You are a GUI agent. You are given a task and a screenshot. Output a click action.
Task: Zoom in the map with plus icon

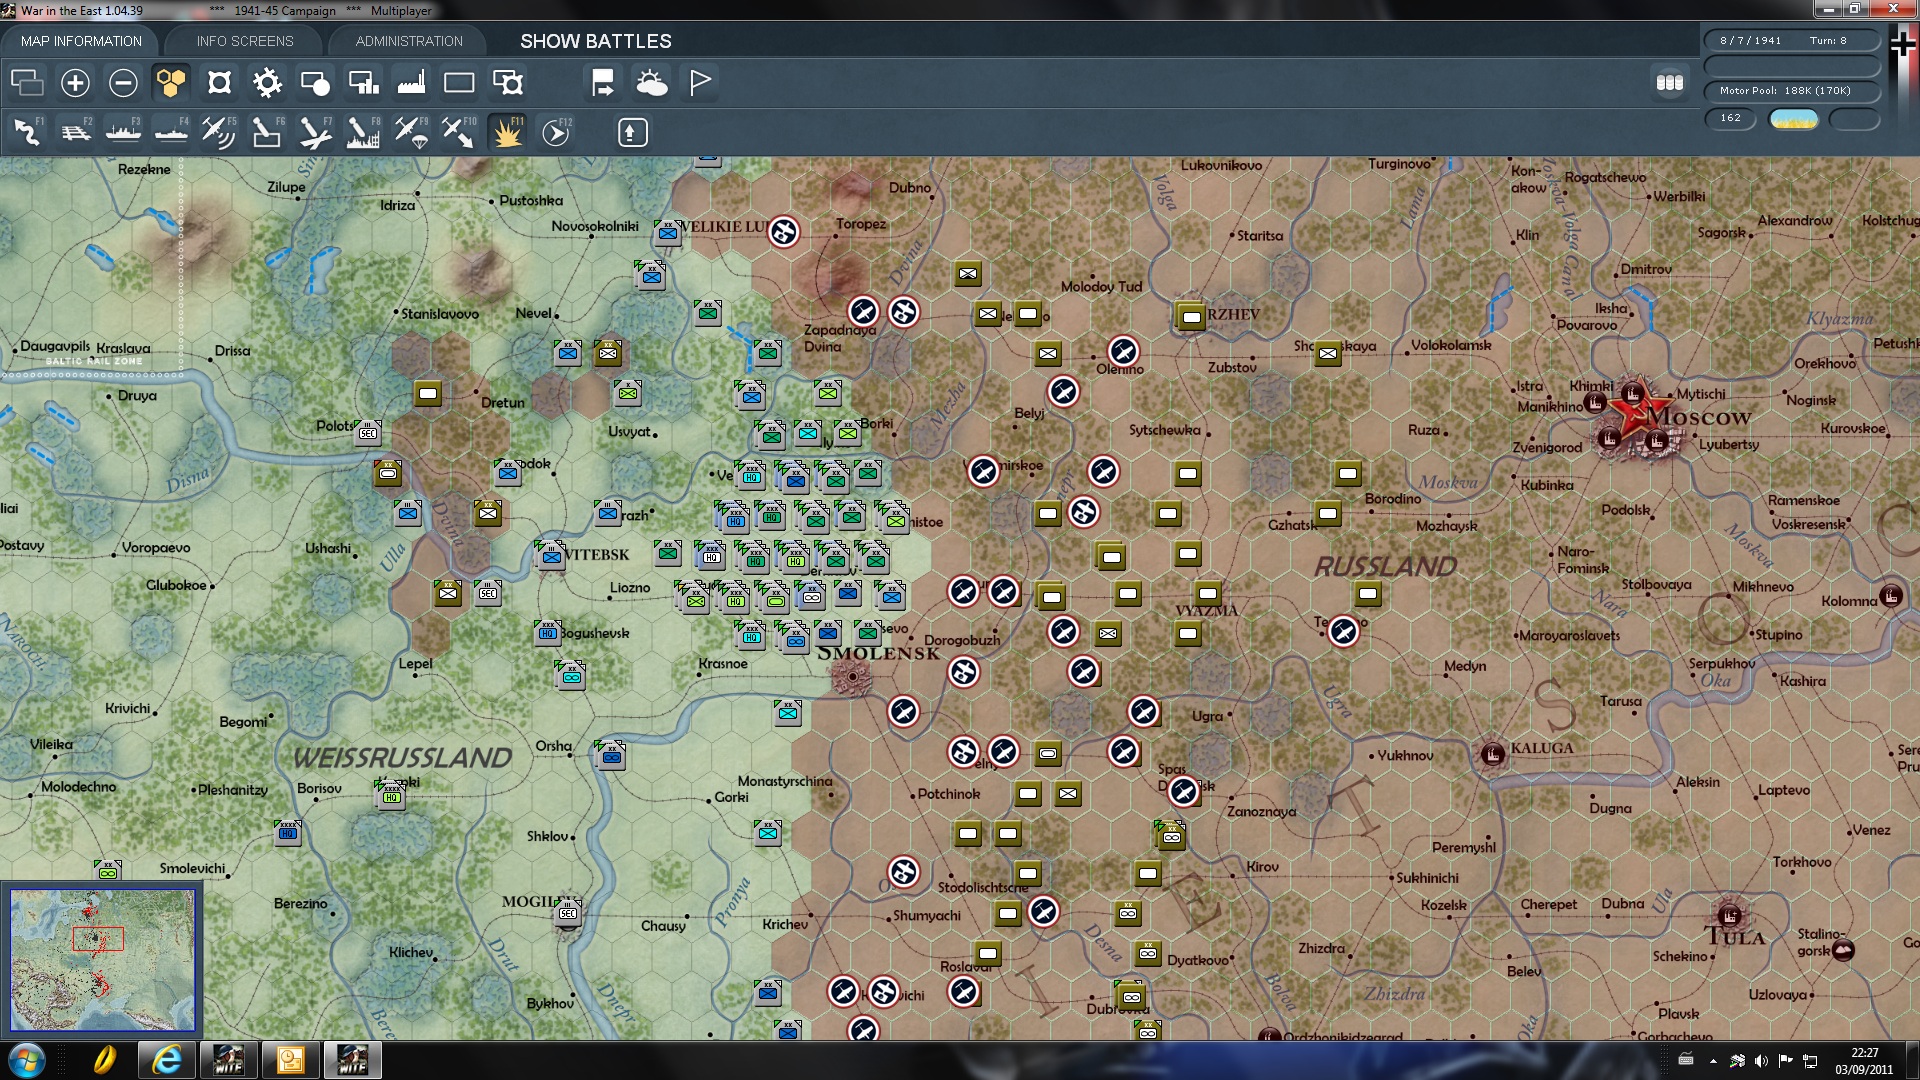tap(75, 82)
